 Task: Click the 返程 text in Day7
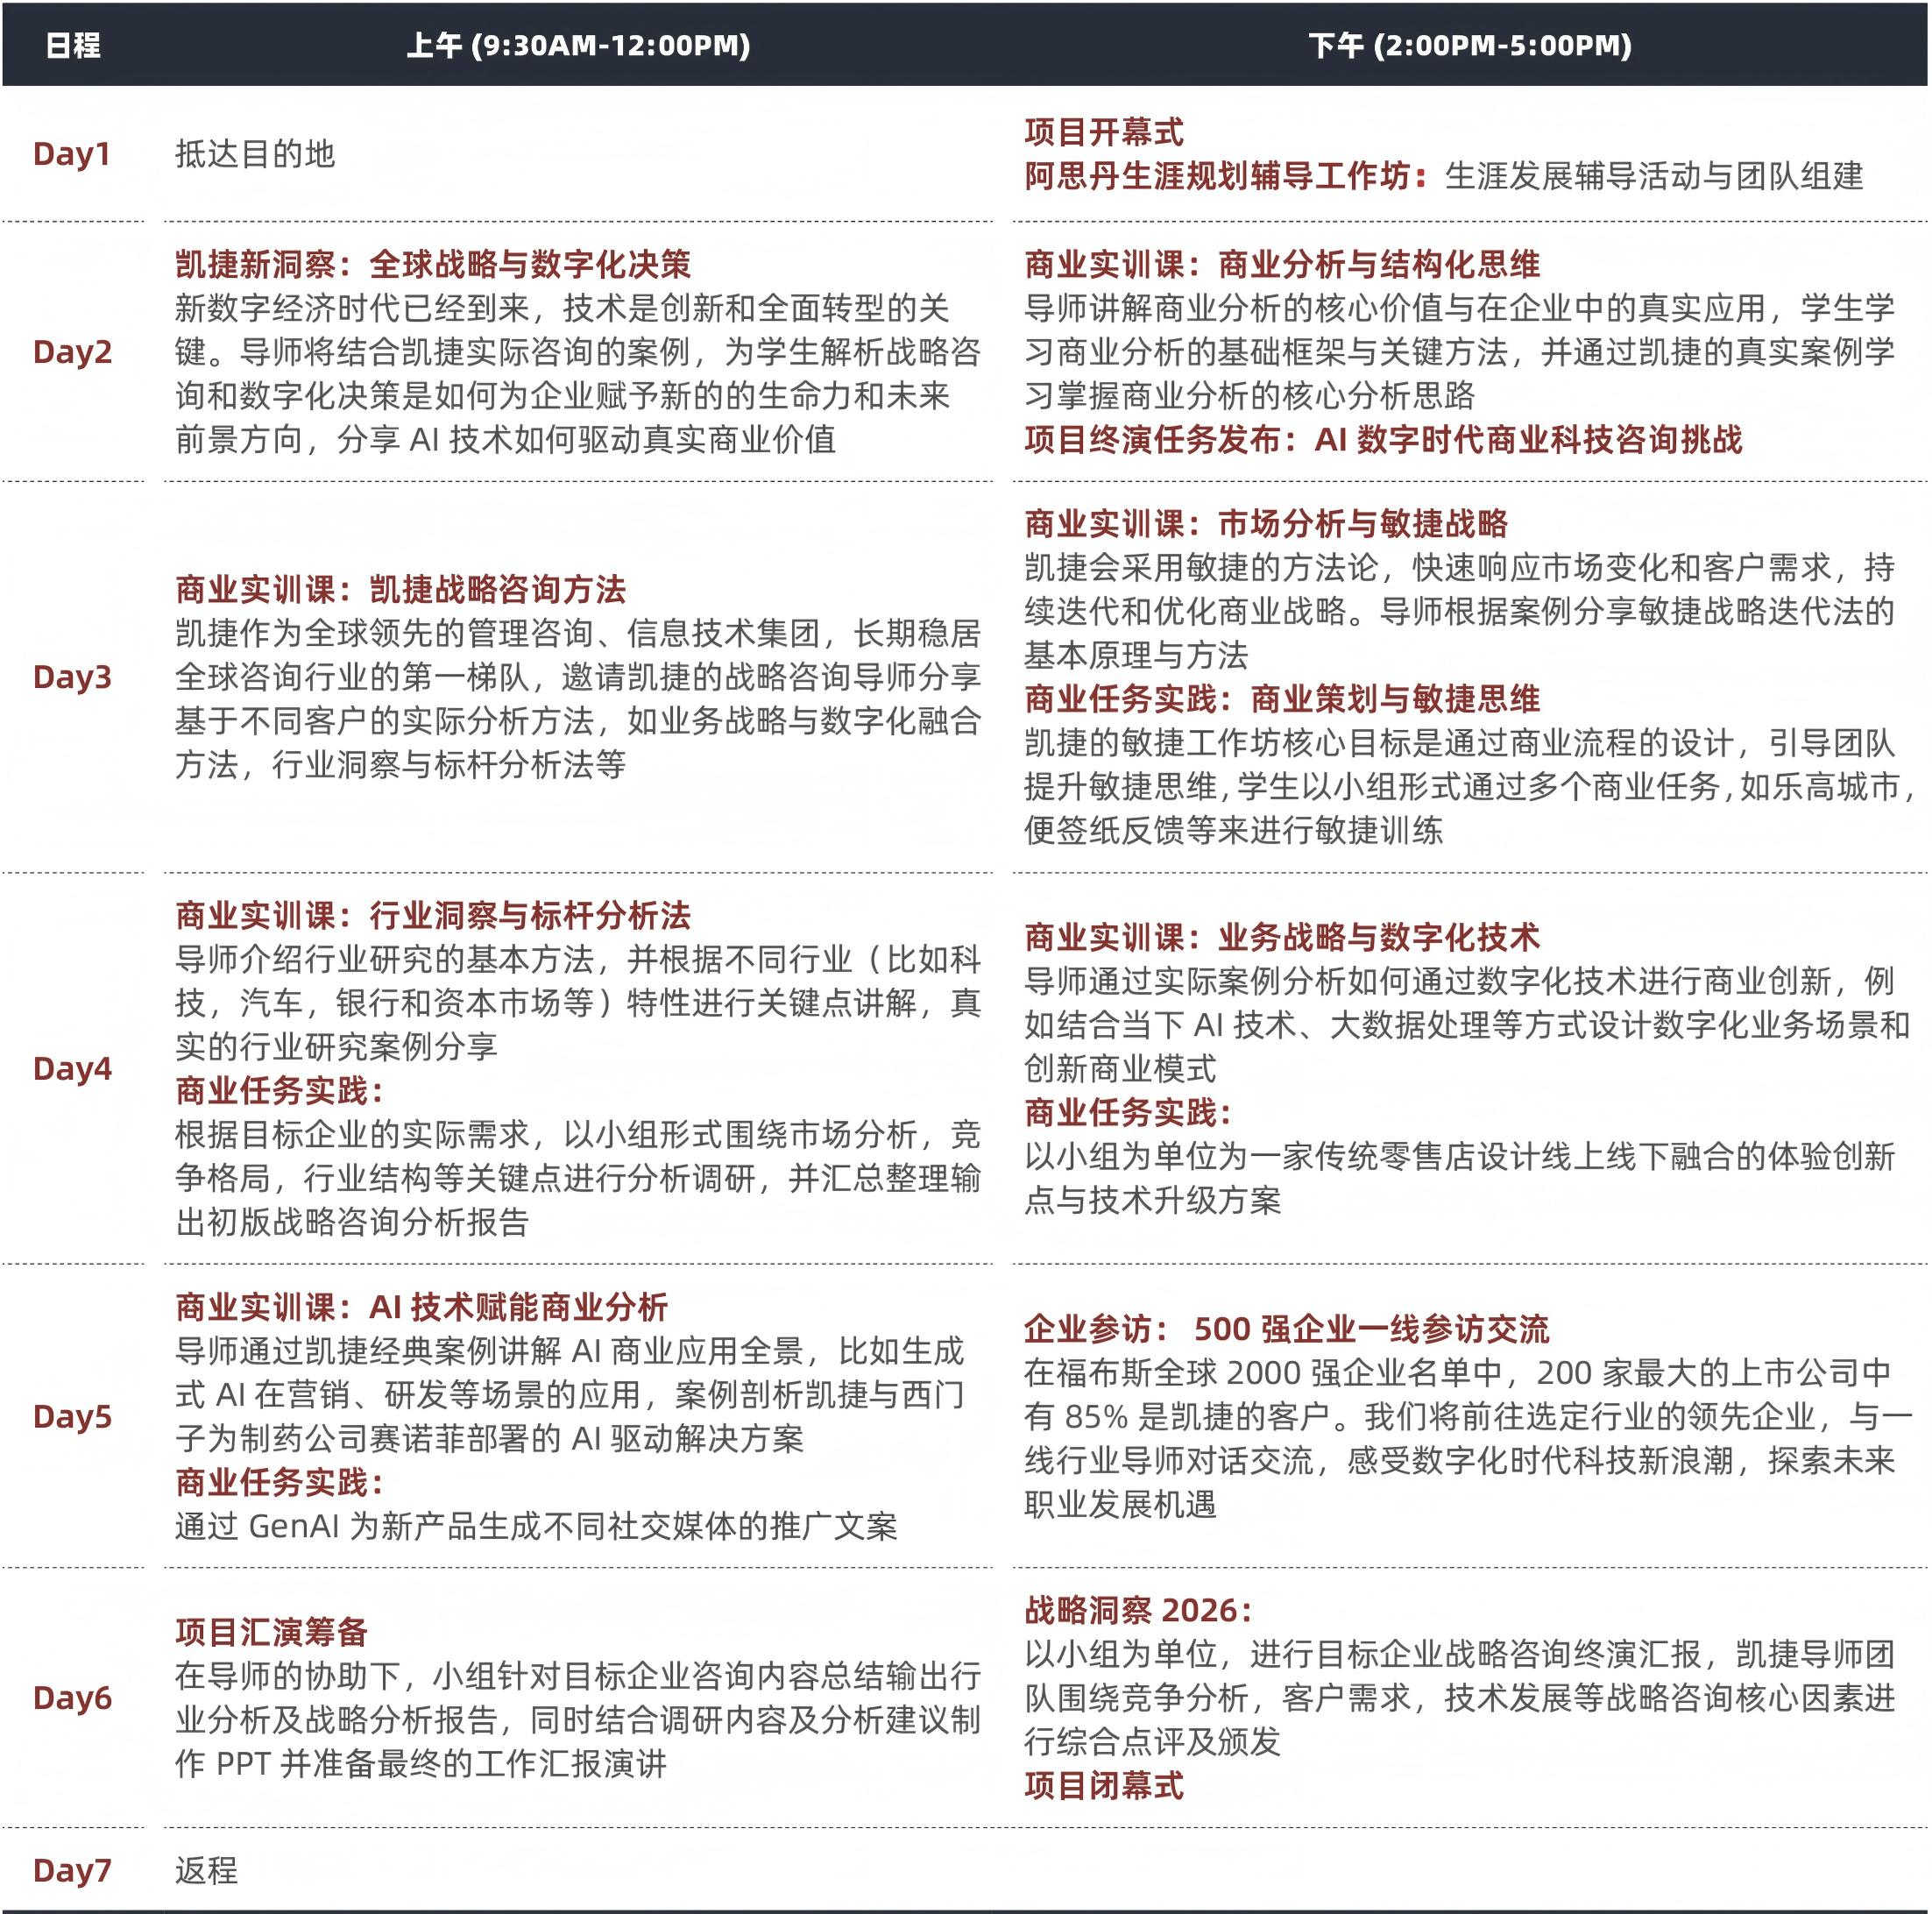coord(207,1871)
